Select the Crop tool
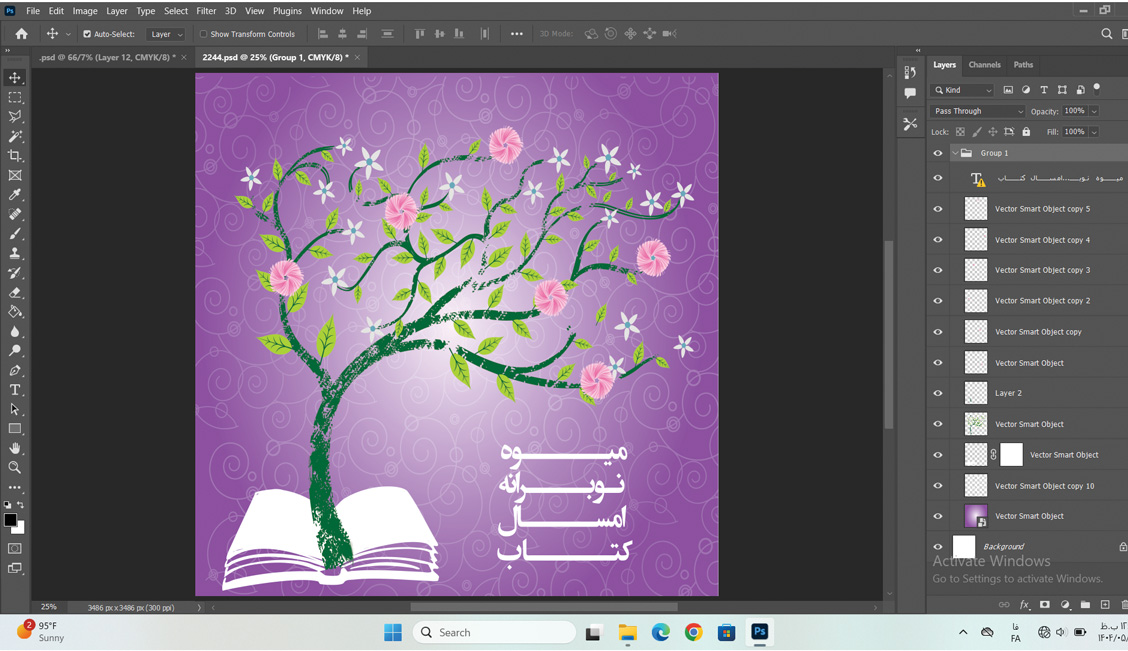Viewport: 1128px width, 651px height. [x=14, y=155]
